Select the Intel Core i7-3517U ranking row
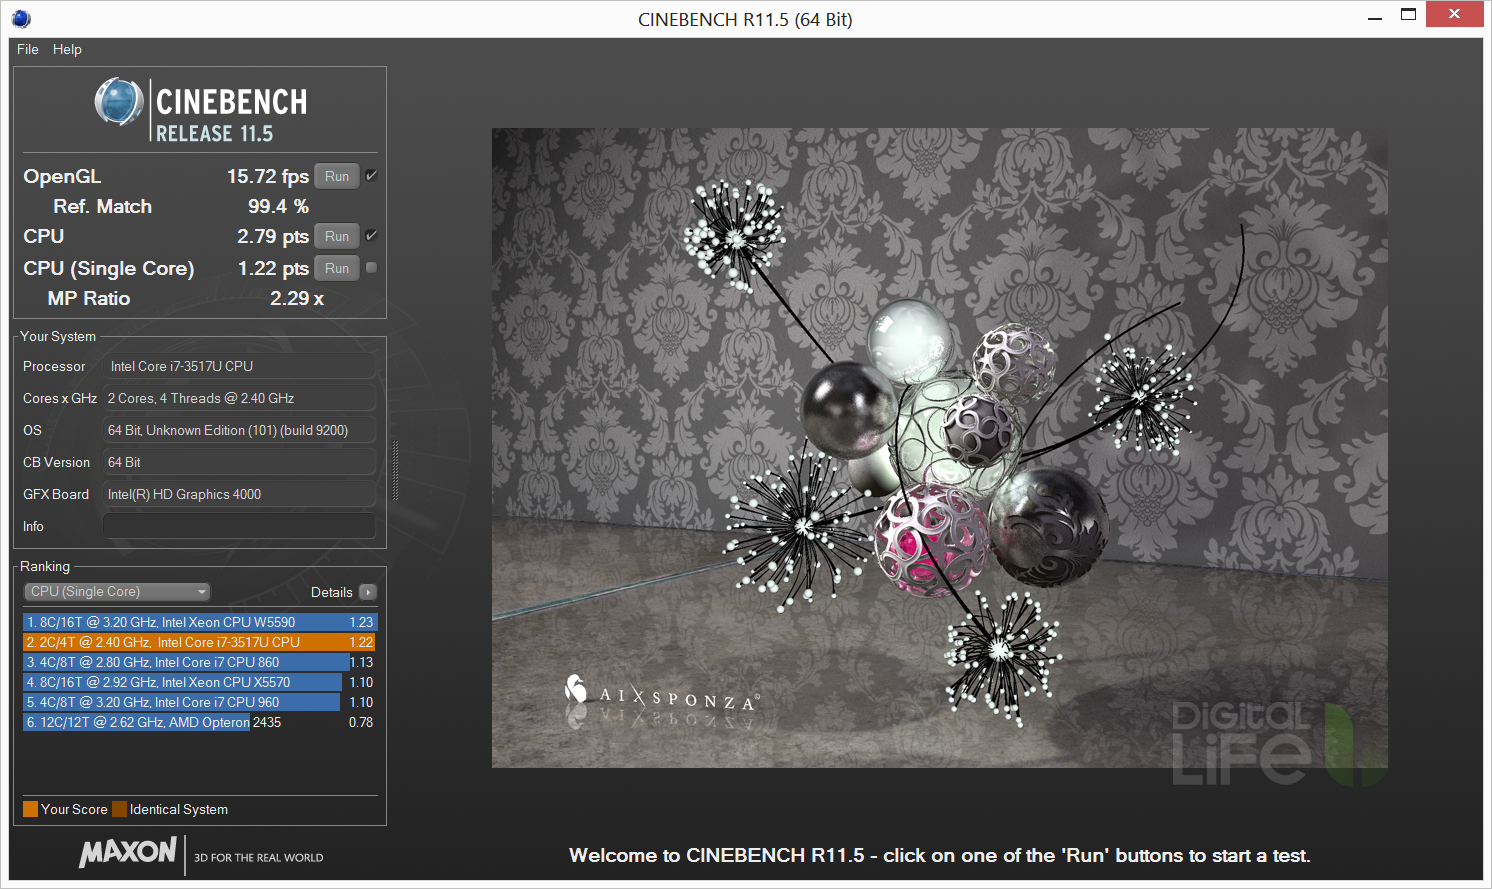 click(199, 642)
